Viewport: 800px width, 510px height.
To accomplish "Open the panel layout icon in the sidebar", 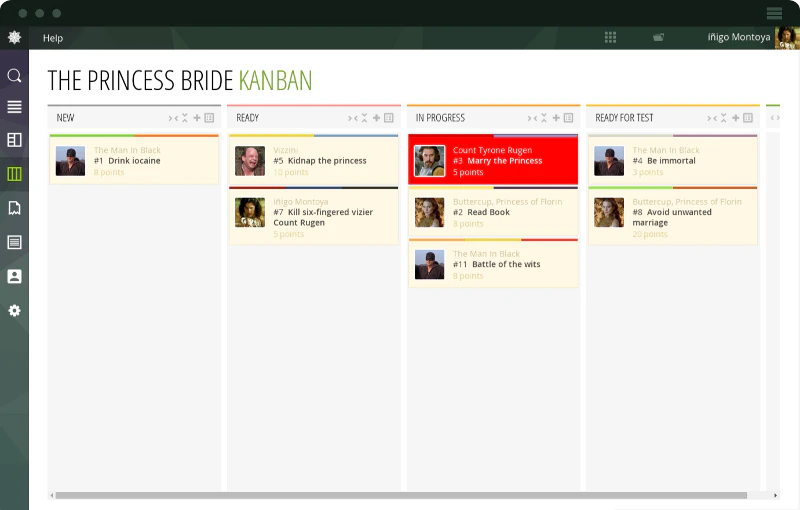I will (14, 140).
